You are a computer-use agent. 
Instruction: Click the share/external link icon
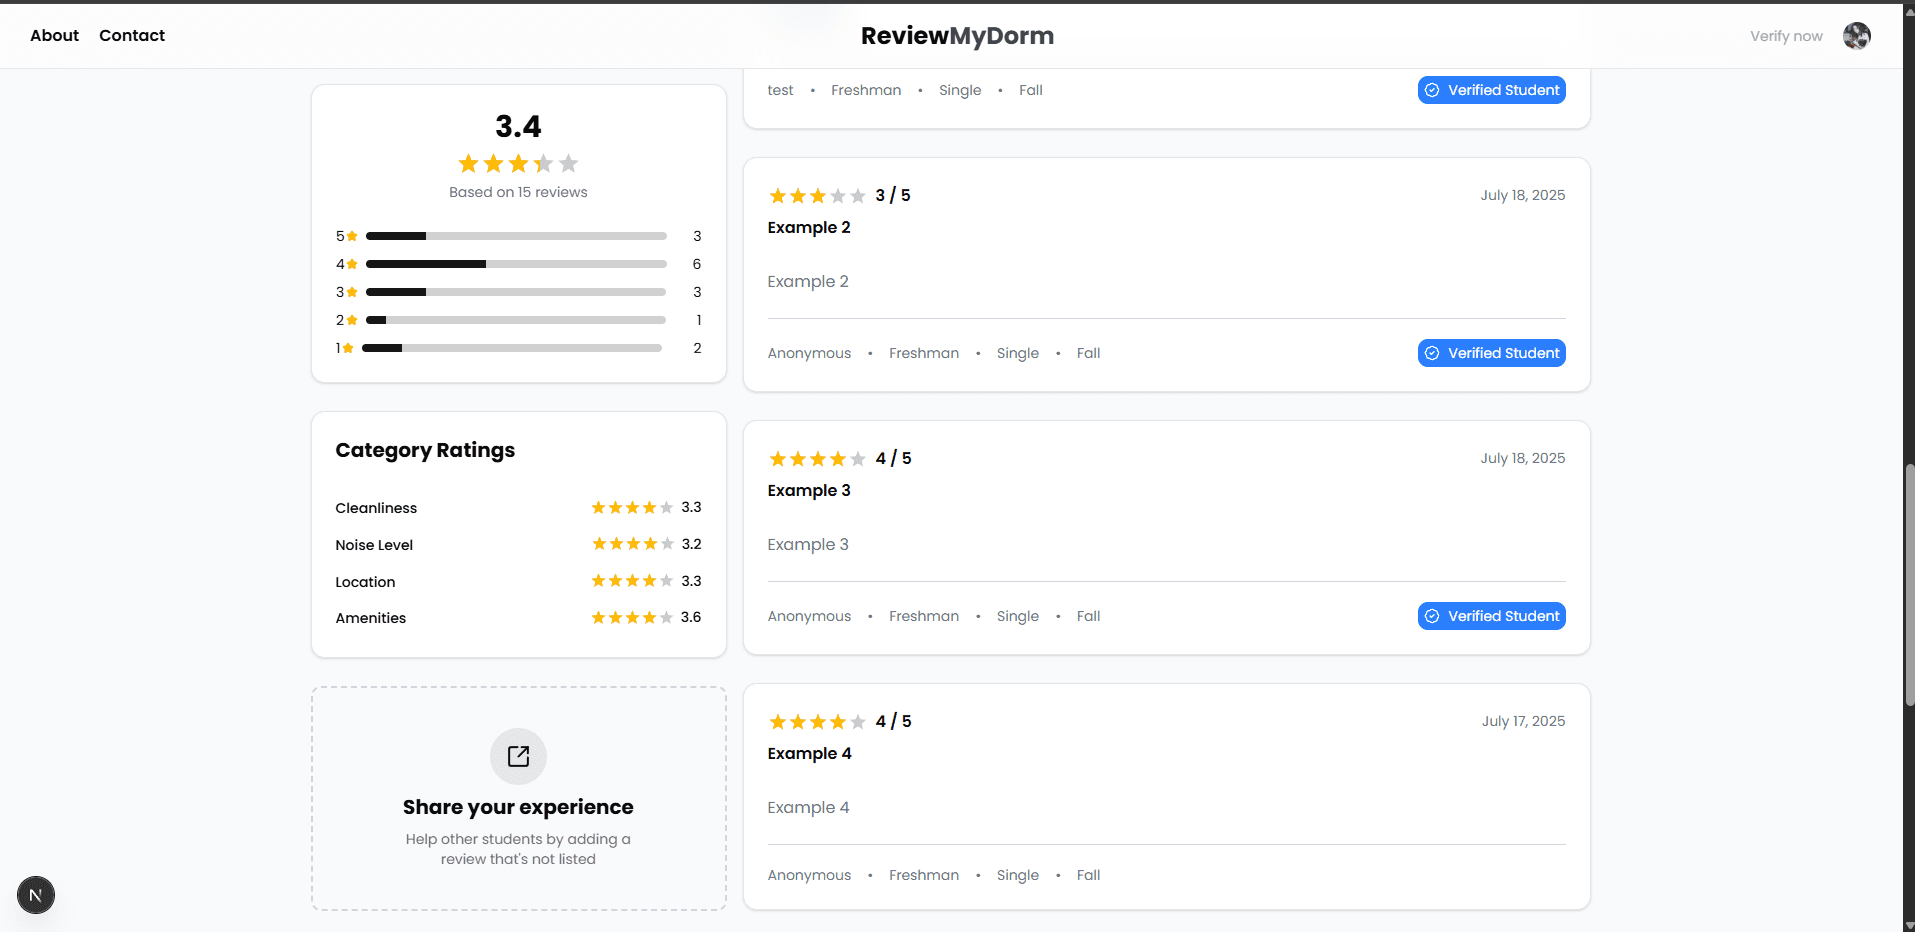click(518, 756)
